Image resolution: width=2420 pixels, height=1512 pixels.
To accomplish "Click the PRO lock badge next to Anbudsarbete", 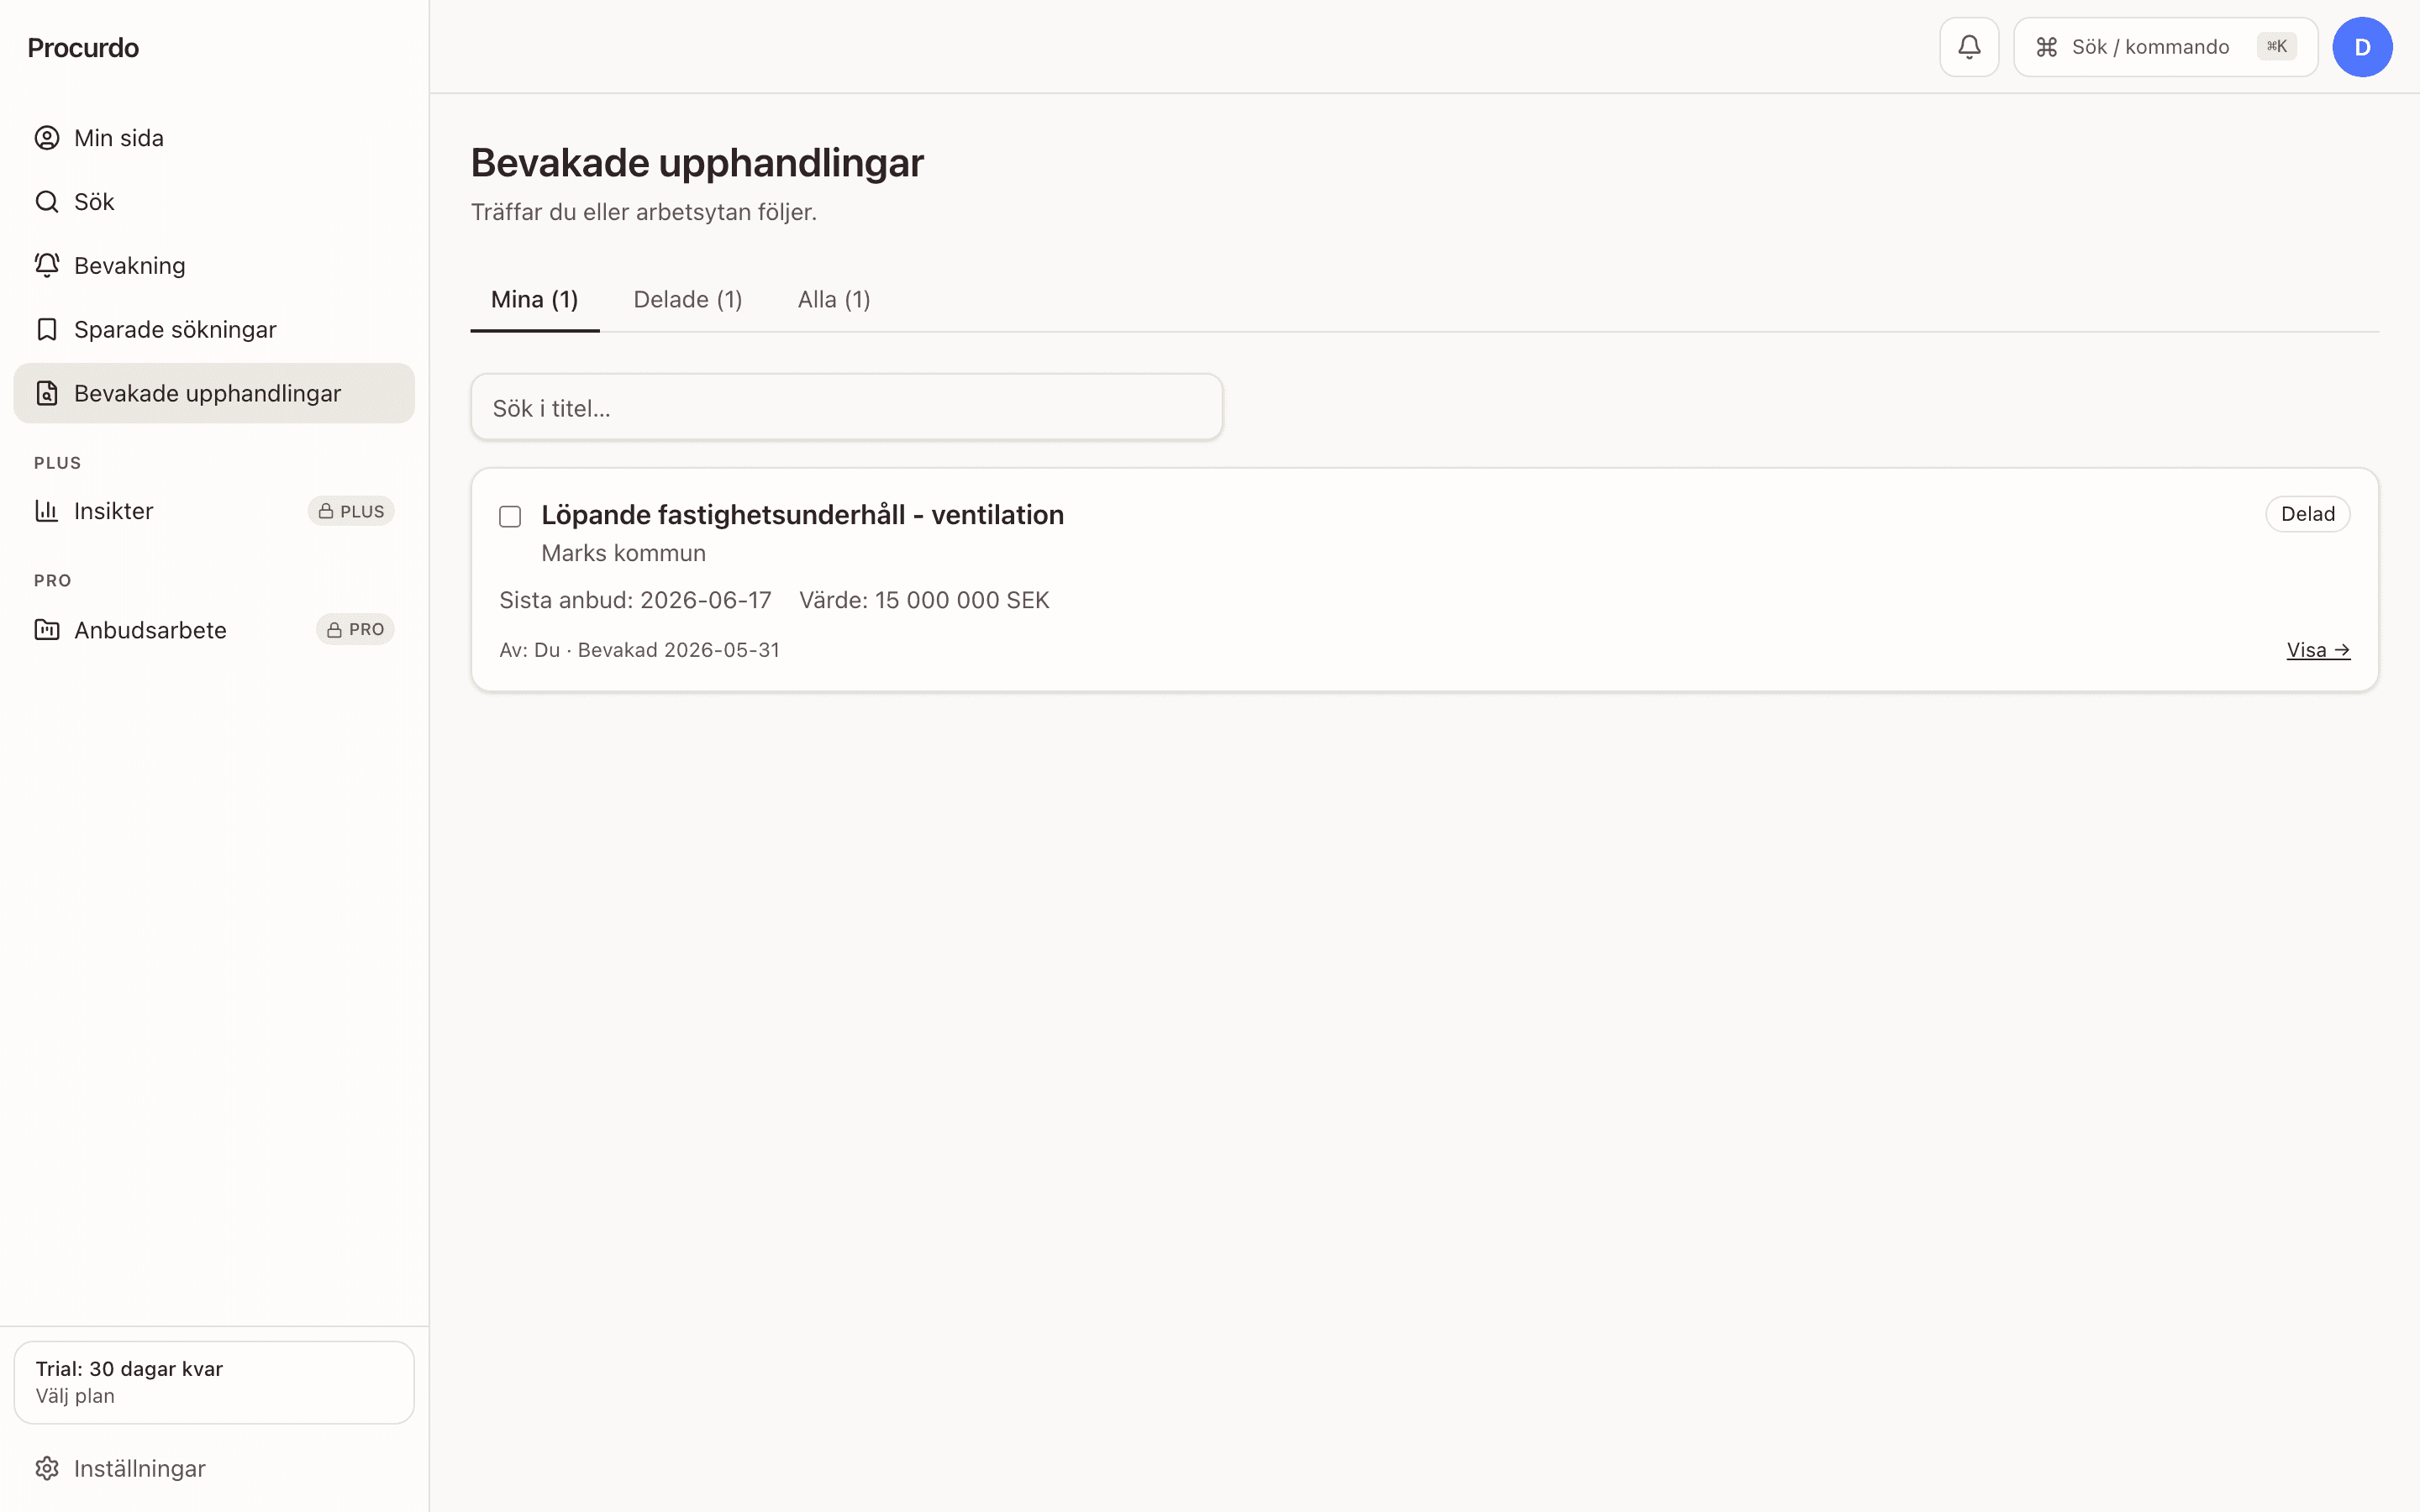I will (355, 629).
